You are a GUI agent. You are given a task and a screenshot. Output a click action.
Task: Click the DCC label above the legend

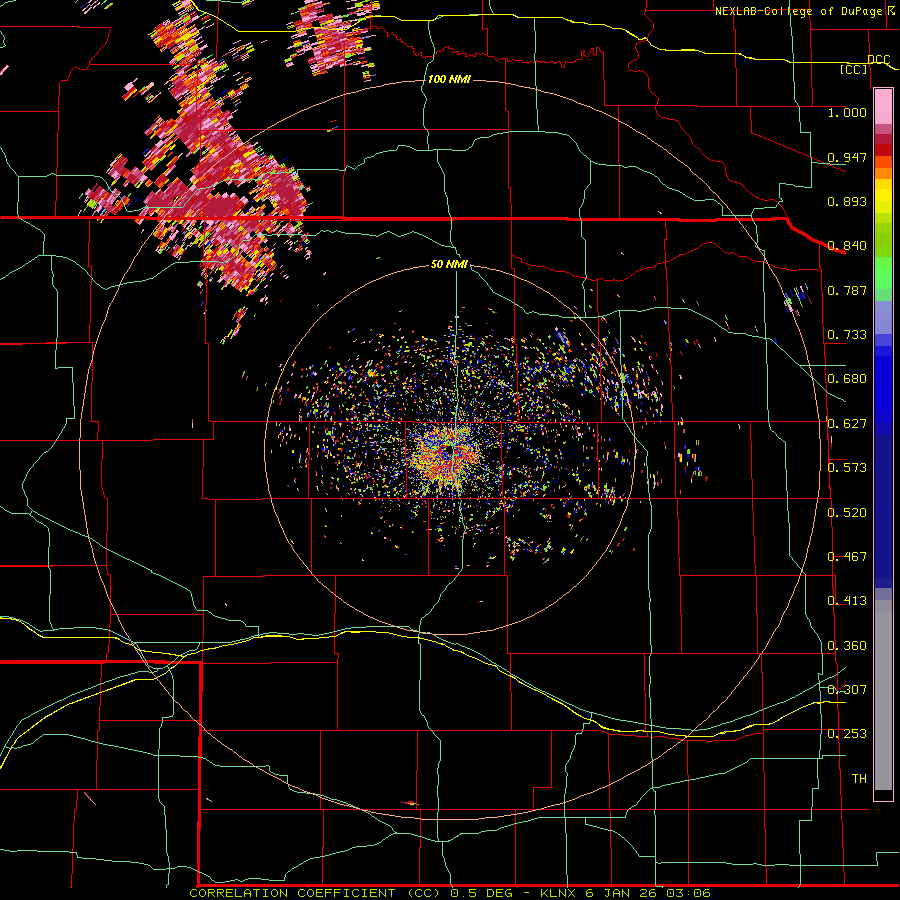tap(878, 59)
